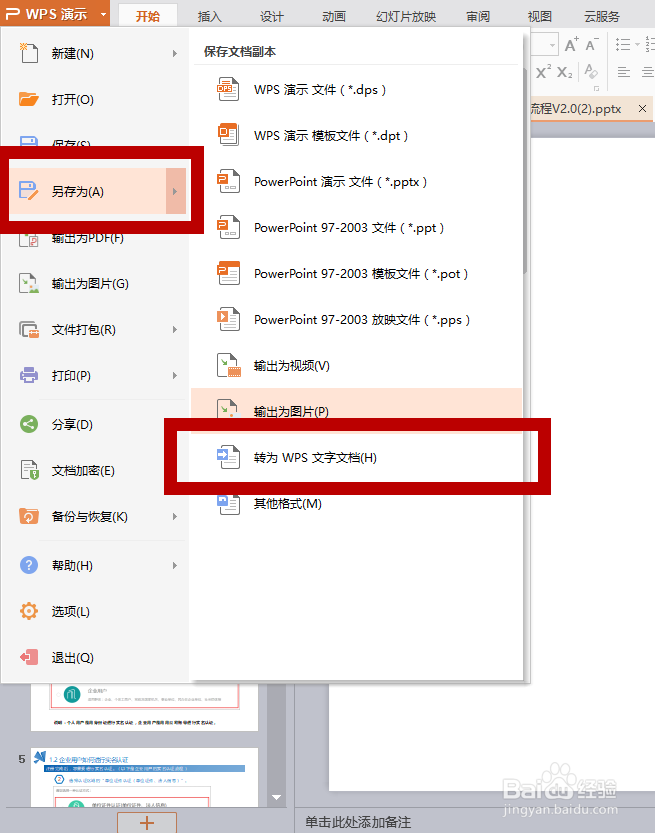This screenshot has width=655, height=833.
Task: Close the 流程V2.0(2).pptx document tab
Action: pyautogui.click(x=642, y=109)
